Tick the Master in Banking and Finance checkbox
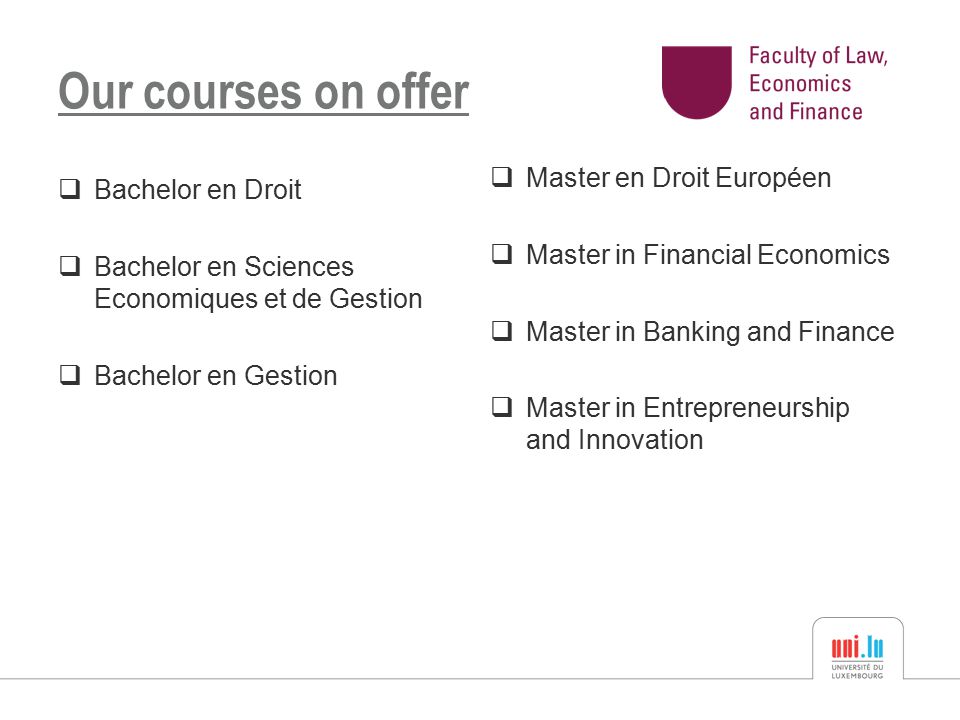This screenshot has height=720, width=960. [502, 331]
